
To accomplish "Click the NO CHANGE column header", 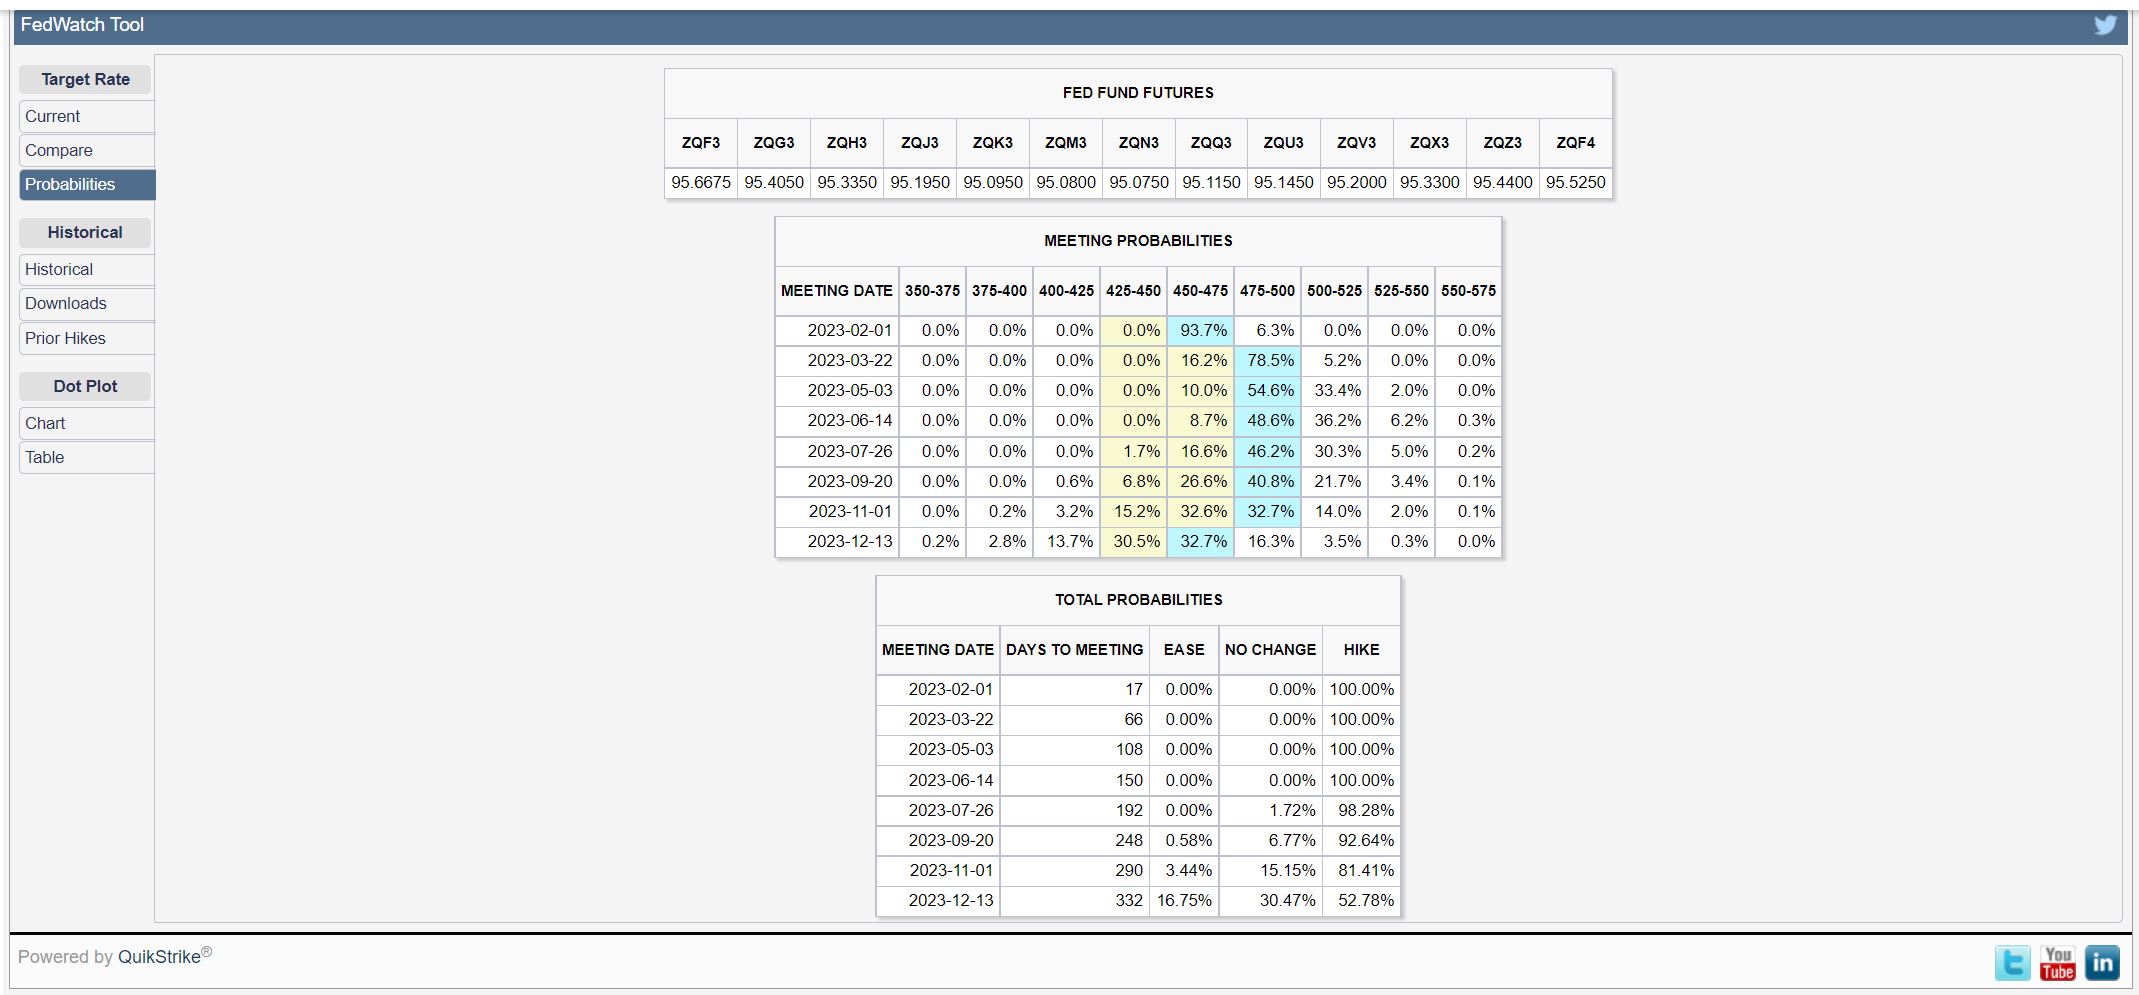I will (x=1271, y=650).
